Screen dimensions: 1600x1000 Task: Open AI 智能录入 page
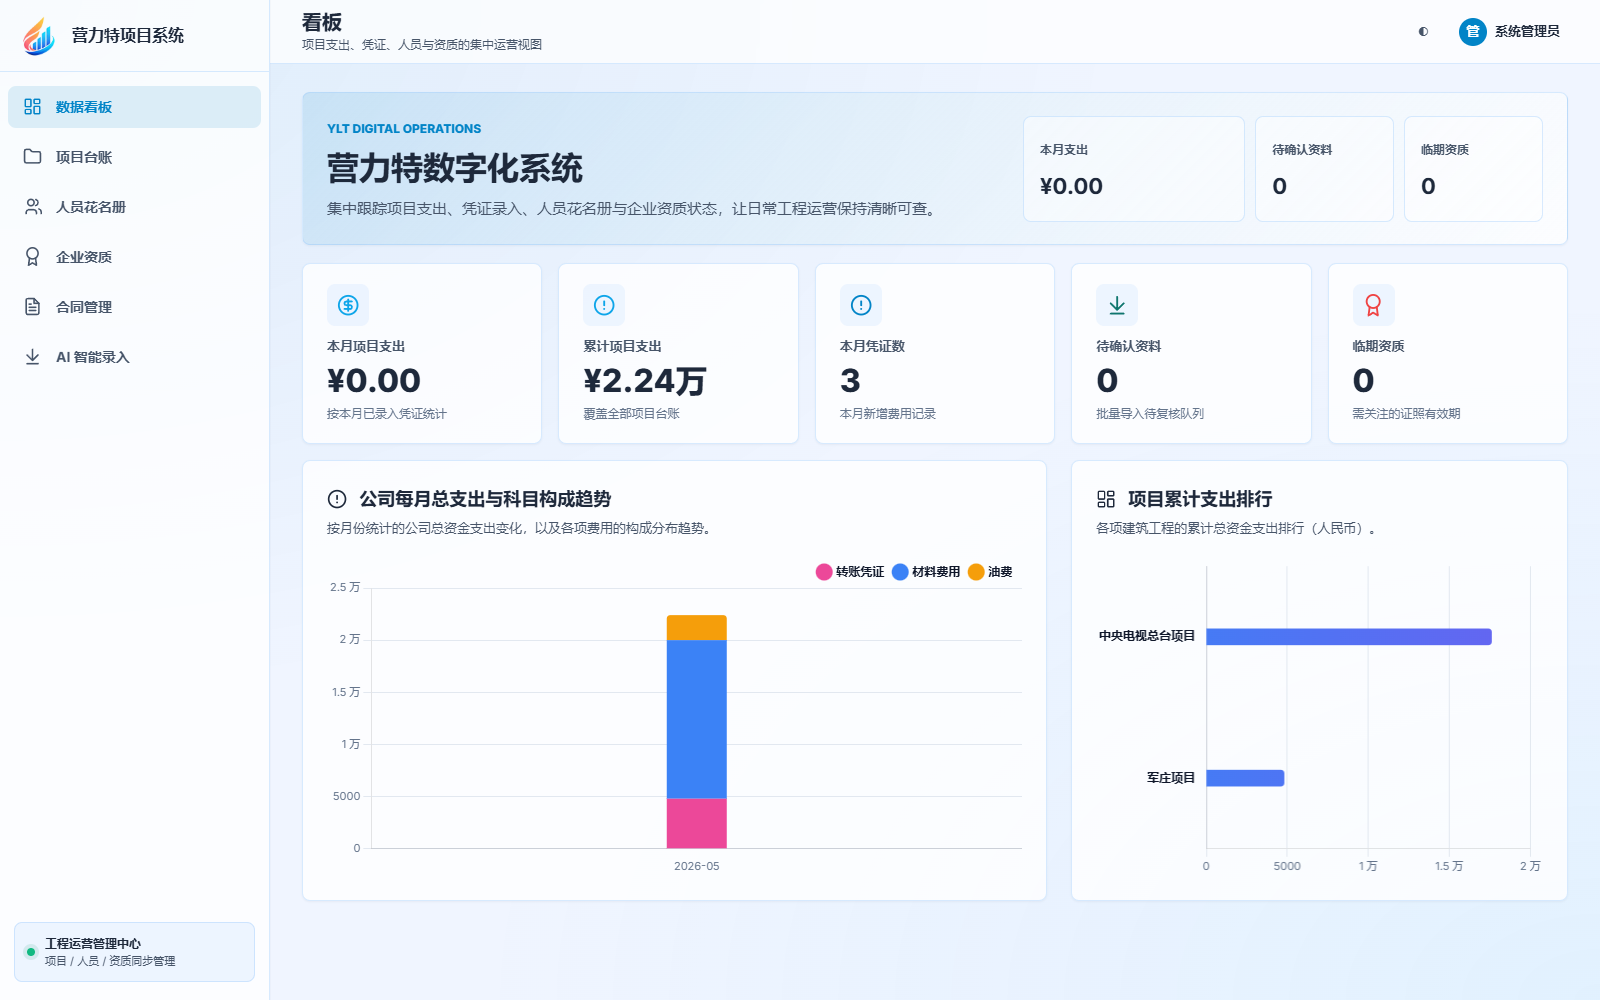(134, 357)
